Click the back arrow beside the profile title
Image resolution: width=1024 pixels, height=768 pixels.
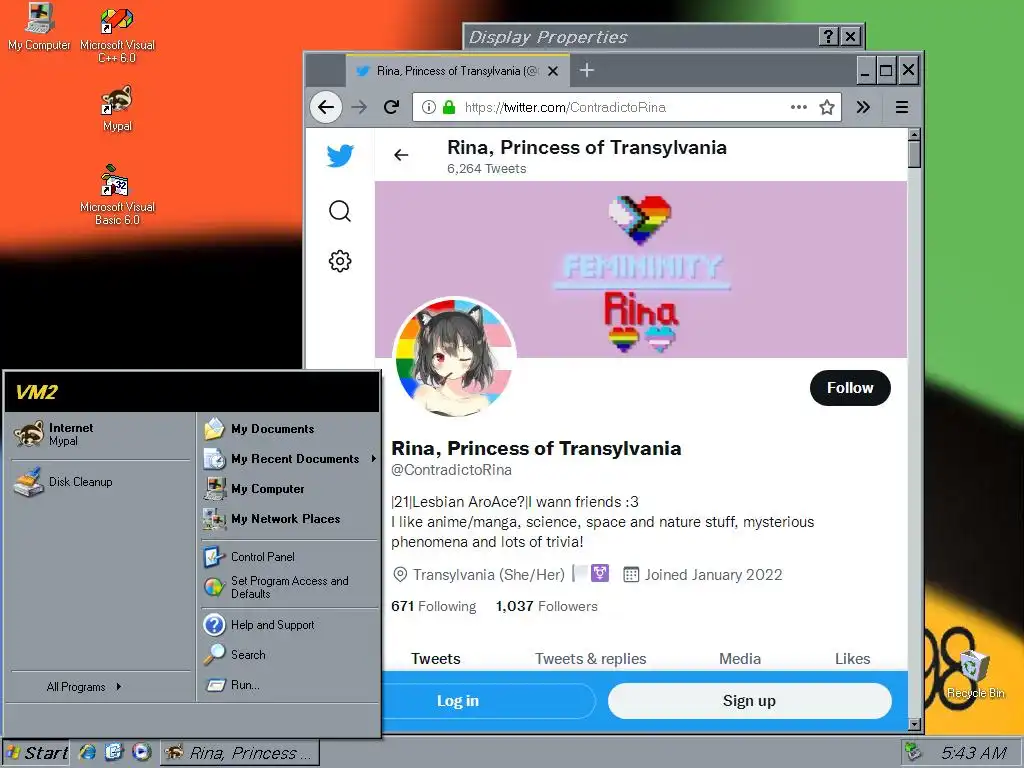(401, 155)
